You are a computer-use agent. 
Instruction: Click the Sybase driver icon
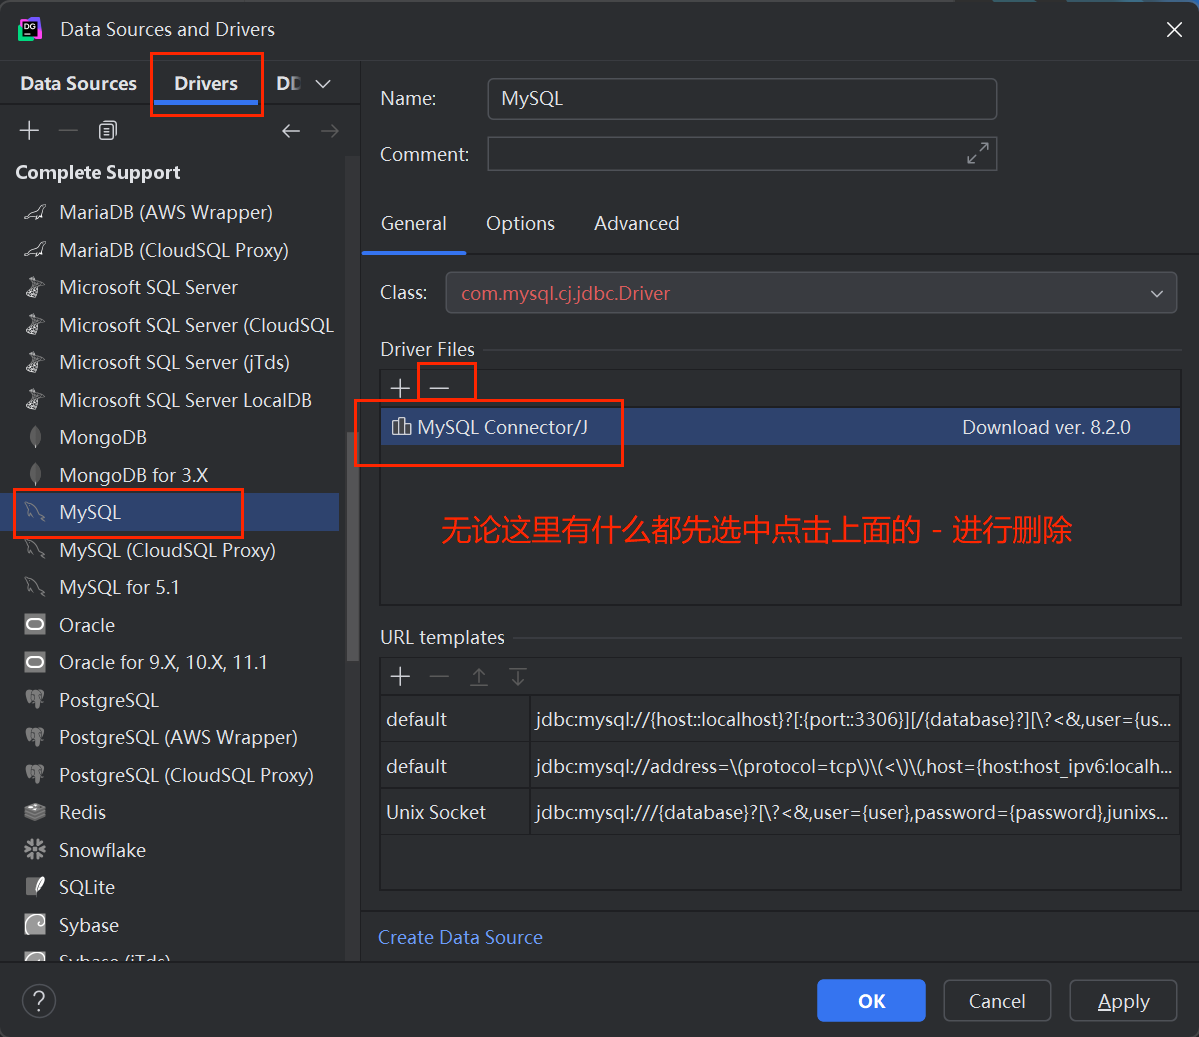(x=34, y=925)
